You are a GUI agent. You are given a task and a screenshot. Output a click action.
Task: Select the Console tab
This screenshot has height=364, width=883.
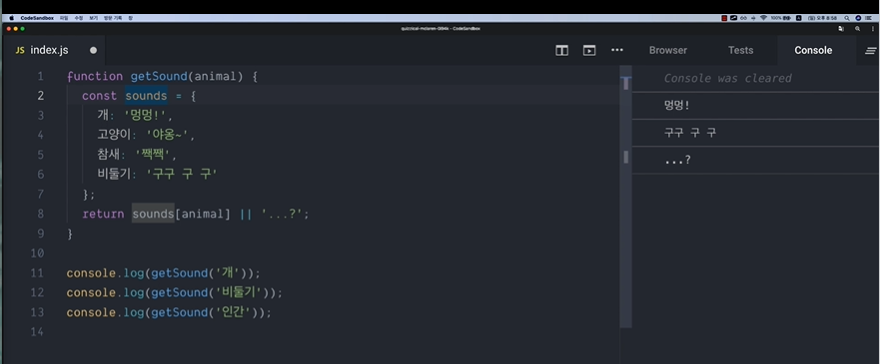click(813, 50)
